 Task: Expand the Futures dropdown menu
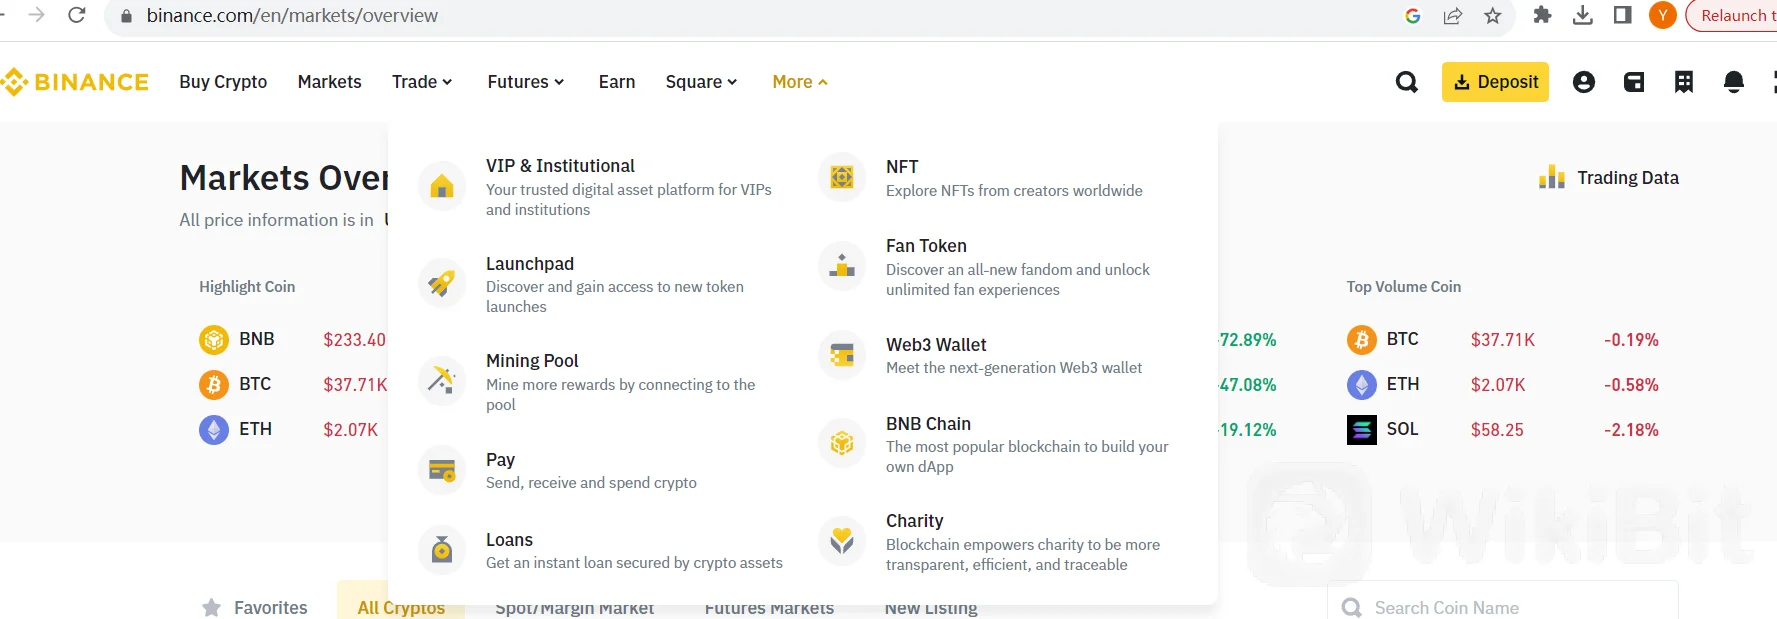pyautogui.click(x=525, y=82)
